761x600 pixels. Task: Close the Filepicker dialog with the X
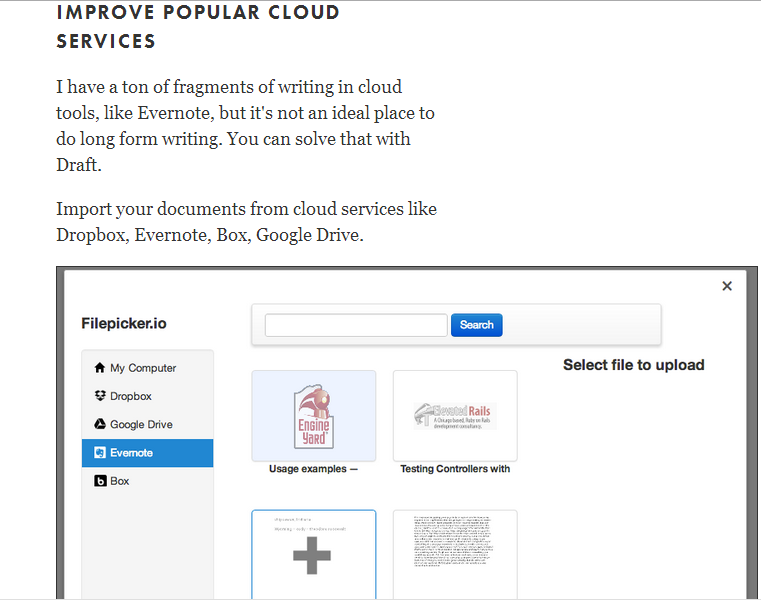pyautogui.click(x=727, y=286)
